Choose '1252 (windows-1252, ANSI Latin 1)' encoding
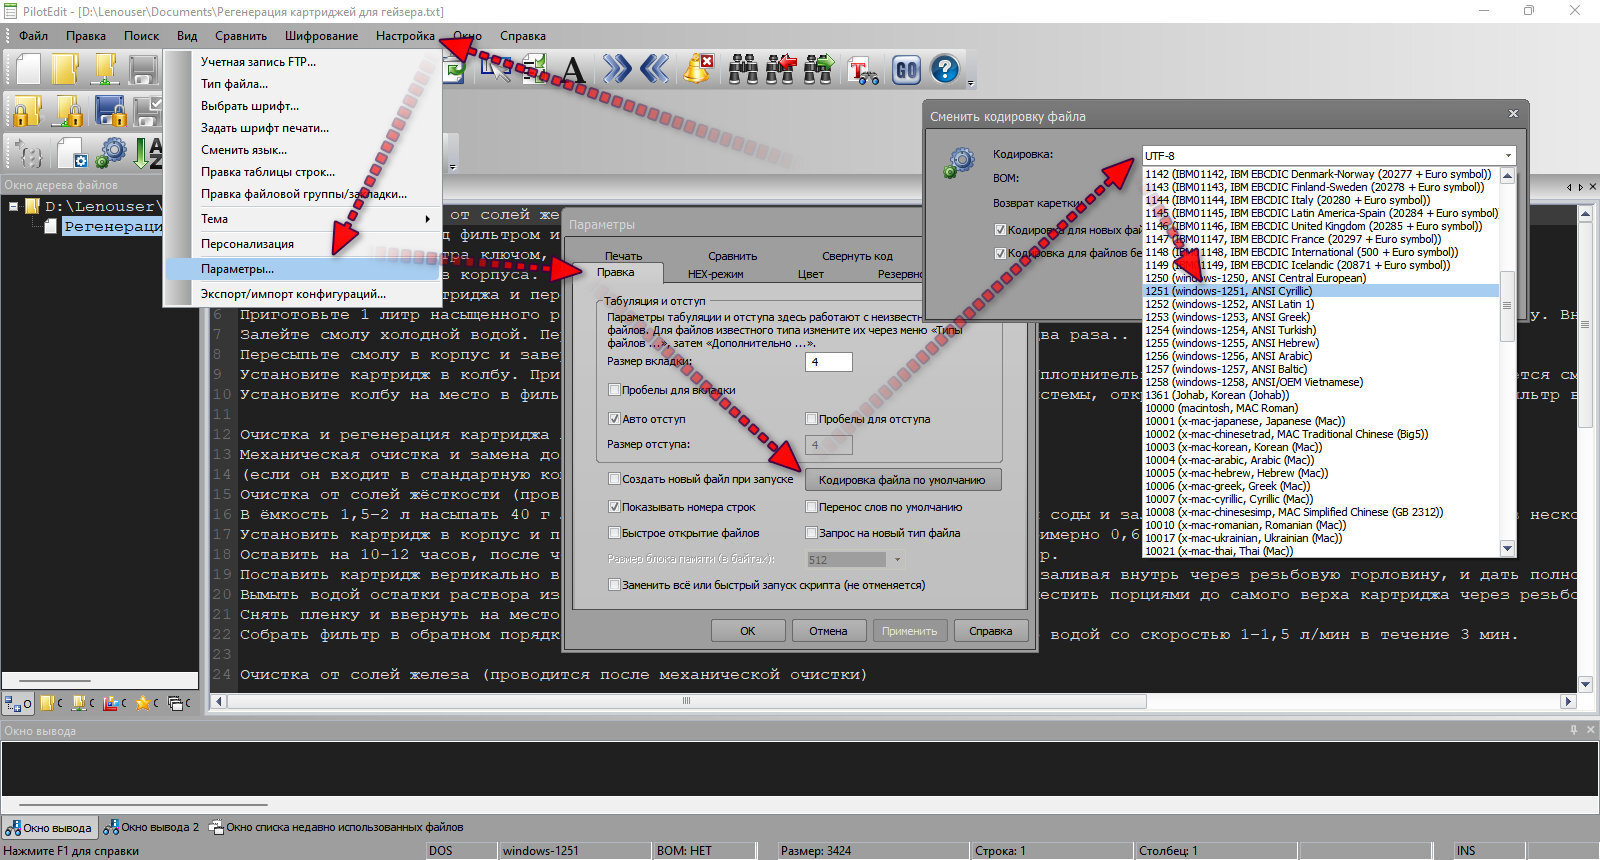1600x860 pixels. click(x=1320, y=304)
